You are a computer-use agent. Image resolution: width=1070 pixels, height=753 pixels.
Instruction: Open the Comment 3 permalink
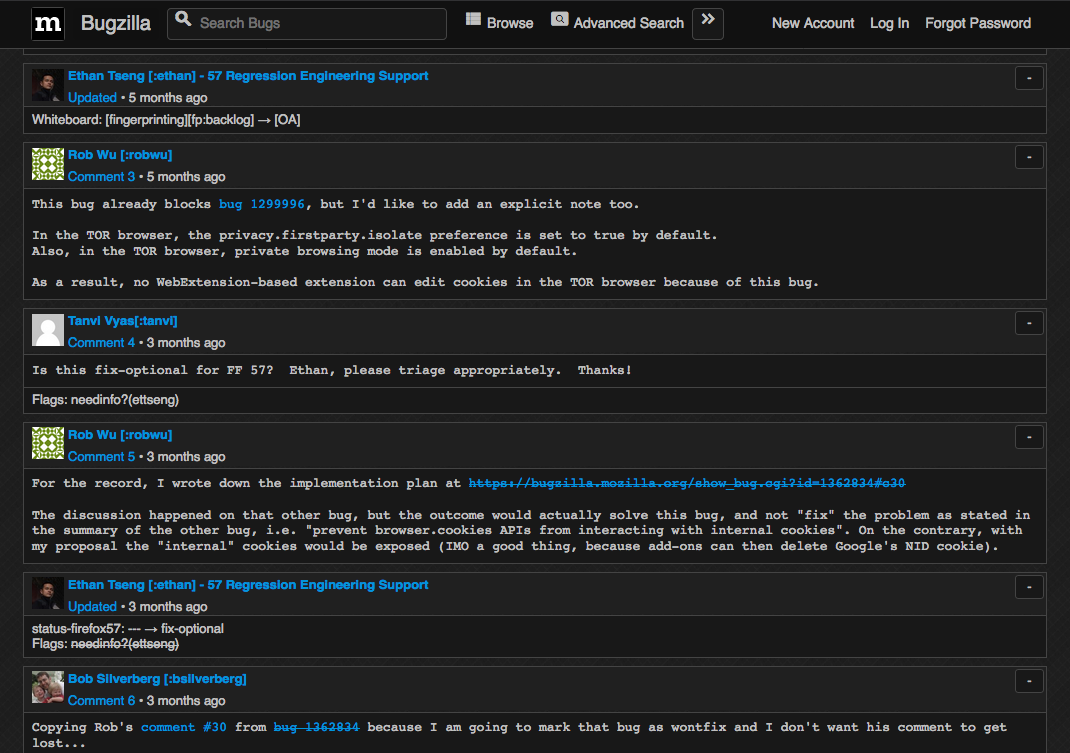(x=101, y=177)
